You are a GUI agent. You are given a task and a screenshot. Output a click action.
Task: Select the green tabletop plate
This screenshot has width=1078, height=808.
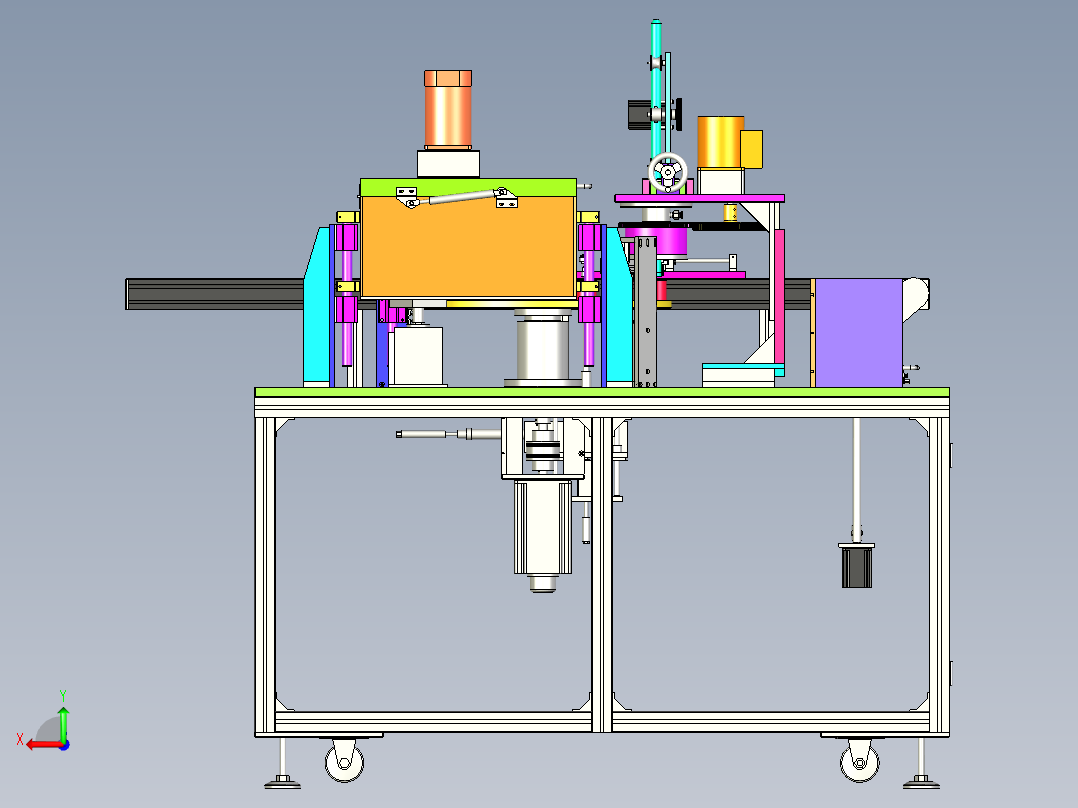click(602, 392)
